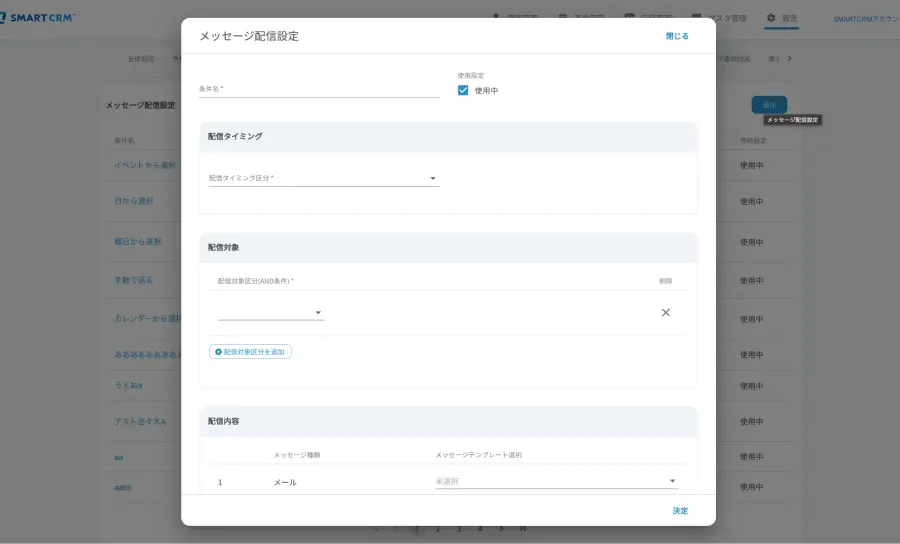Click the plus icon on 配信対象区分を追加
Image resolution: width=900 pixels, height=544 pixels.
click(x=219, y=352)
